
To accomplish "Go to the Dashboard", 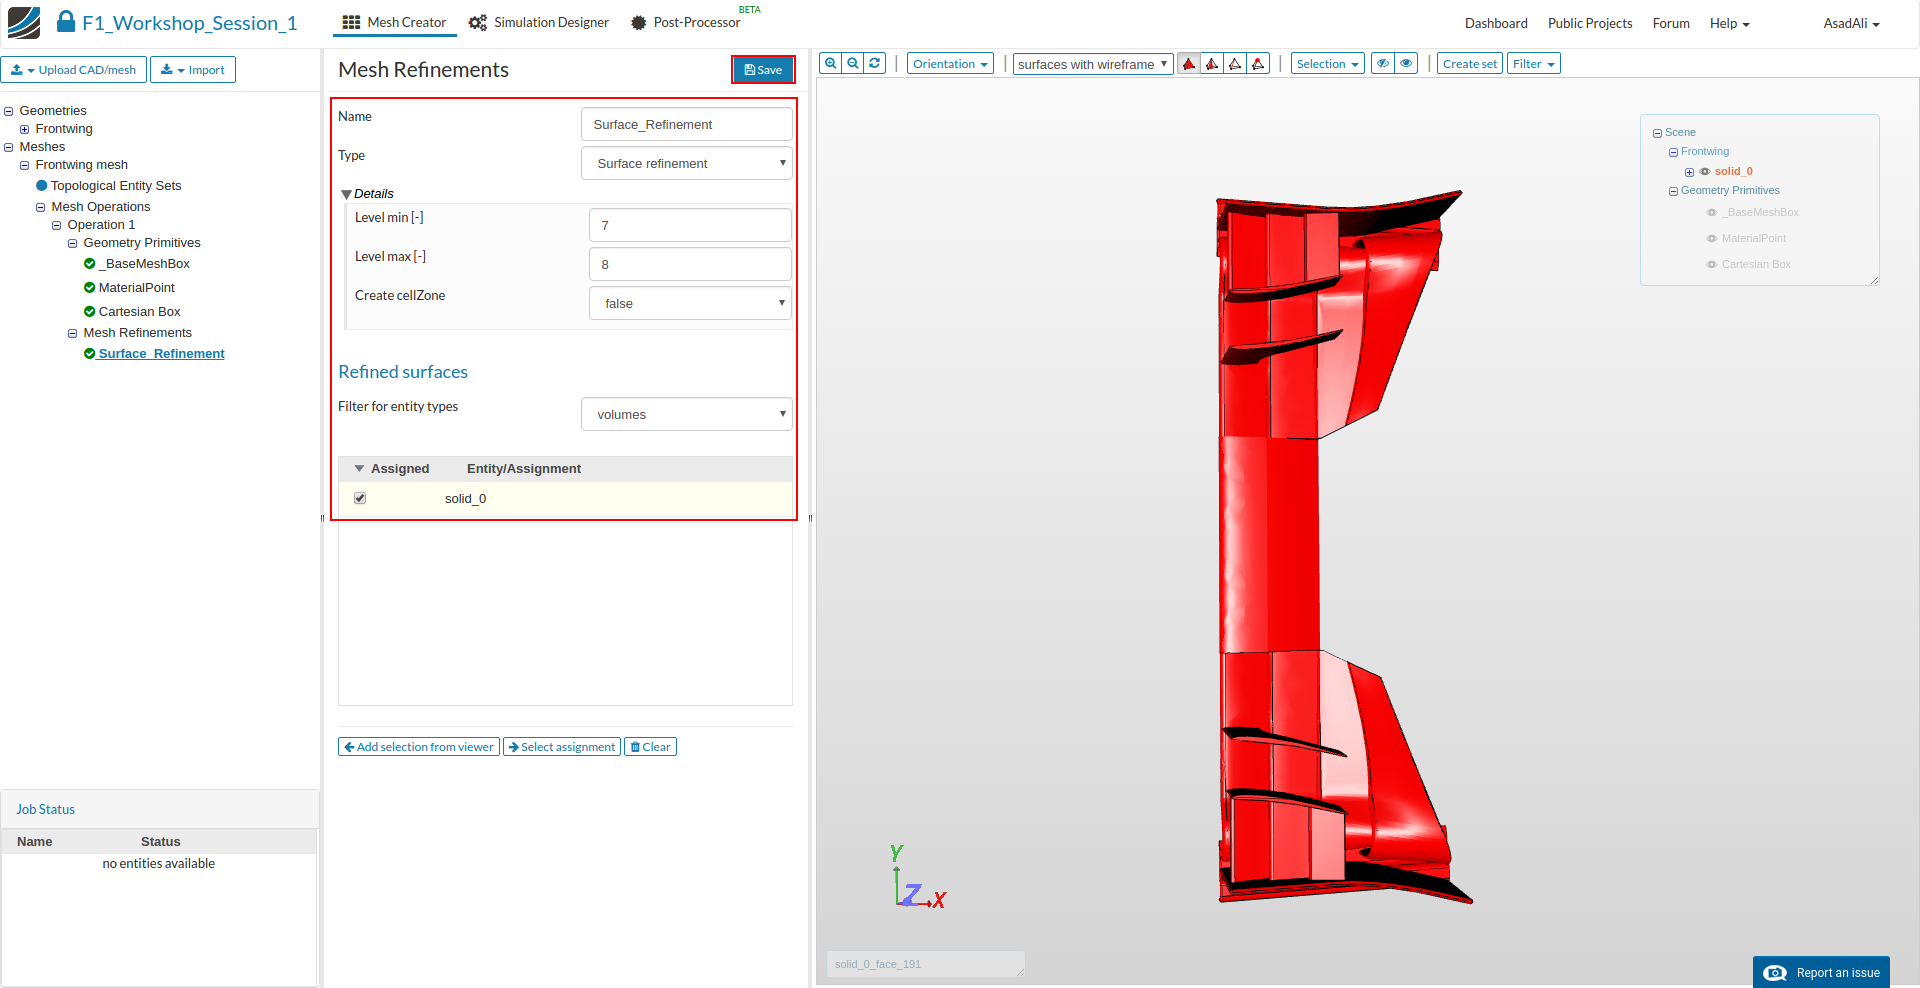I will (x=1496, y=23).
